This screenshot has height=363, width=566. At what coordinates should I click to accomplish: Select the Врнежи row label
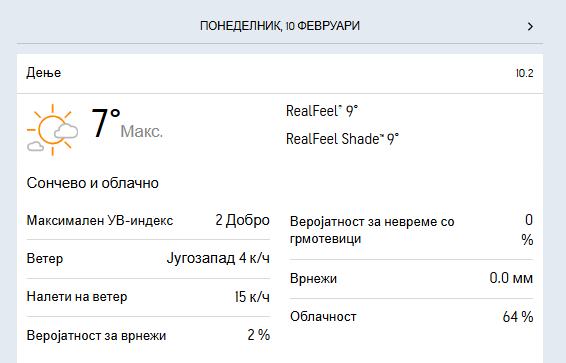pos(313,279)
